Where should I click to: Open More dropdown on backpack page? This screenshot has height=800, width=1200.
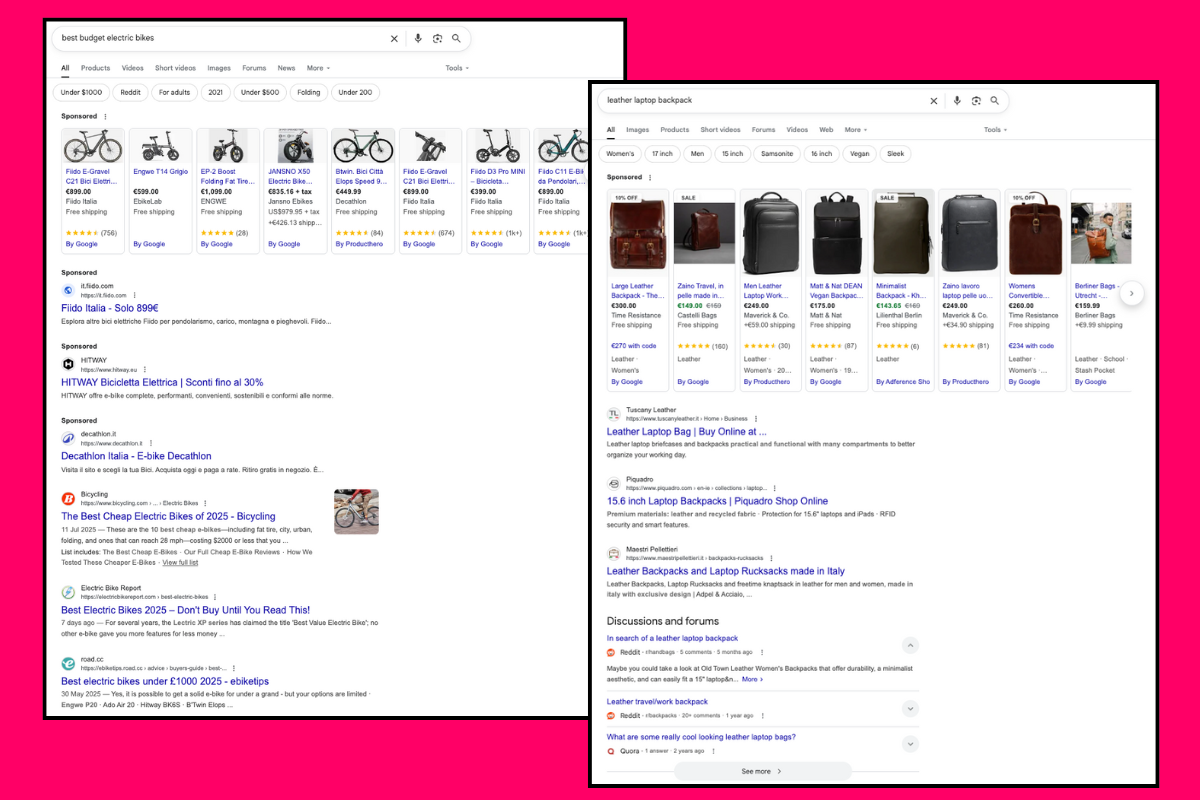tap(855, 130)
